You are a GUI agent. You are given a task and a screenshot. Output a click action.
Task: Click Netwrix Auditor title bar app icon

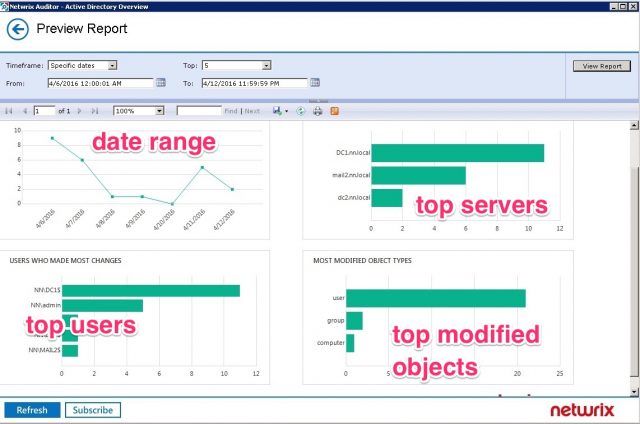[4, 6]
